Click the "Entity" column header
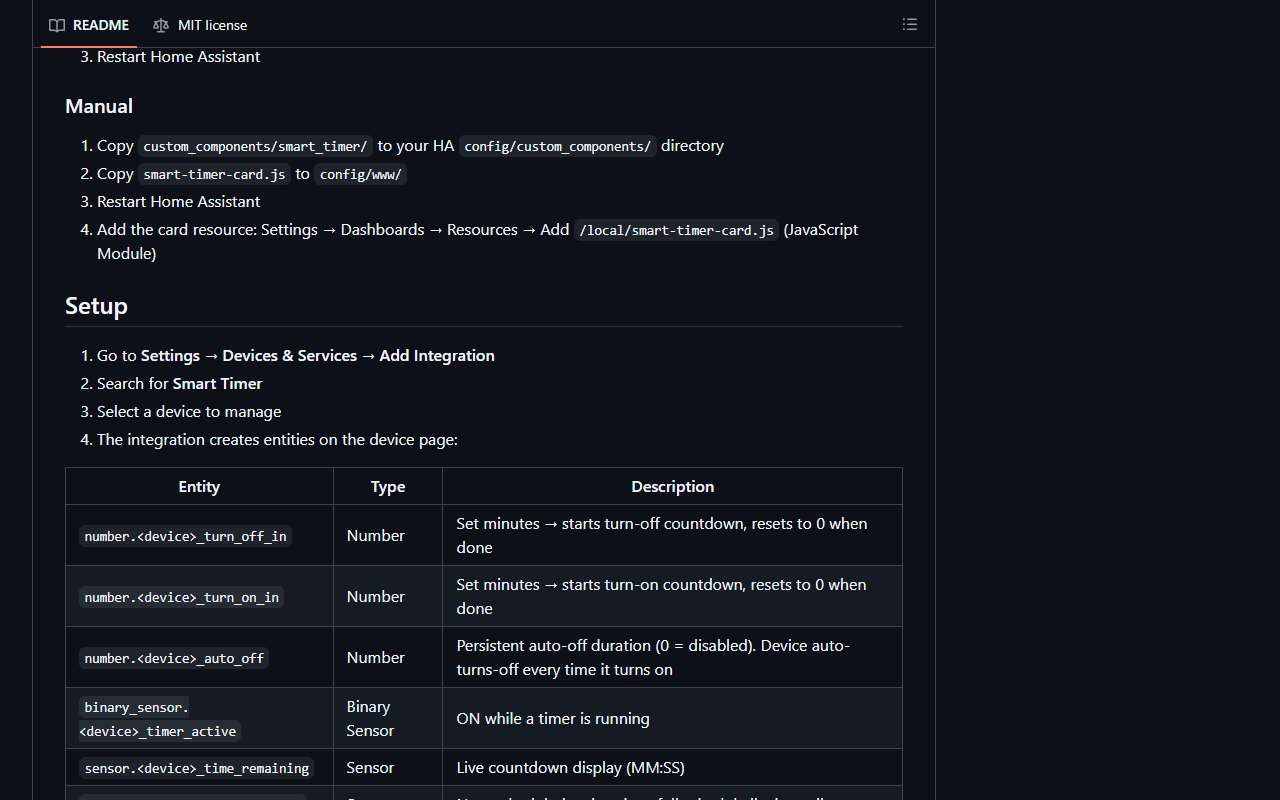The height and width of the screenshot is (800, 1280). 199,486
